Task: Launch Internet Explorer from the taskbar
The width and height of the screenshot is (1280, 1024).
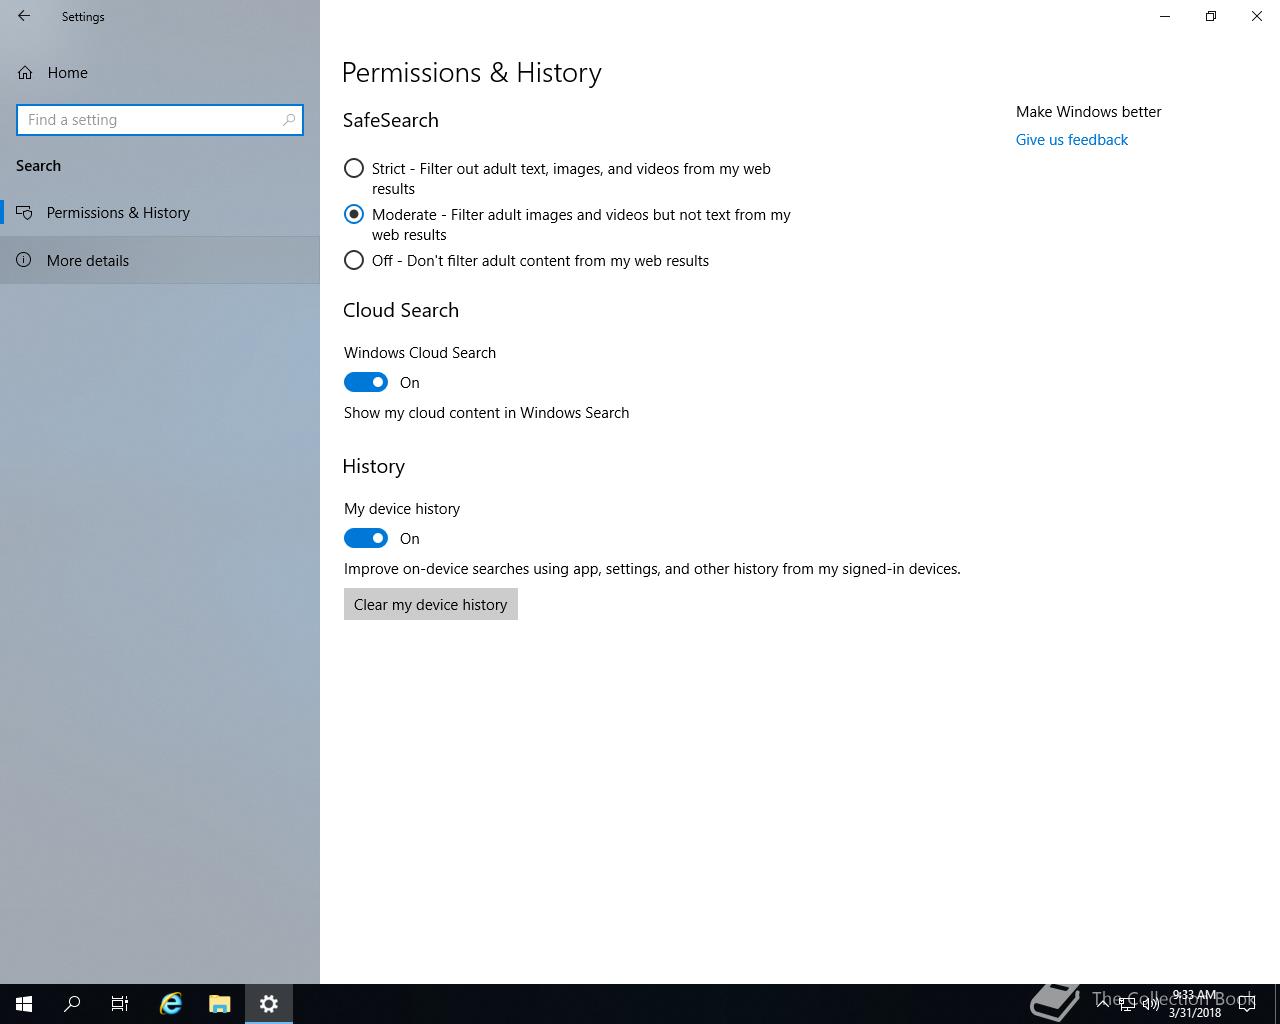Action: click(x=171, y=1004)
